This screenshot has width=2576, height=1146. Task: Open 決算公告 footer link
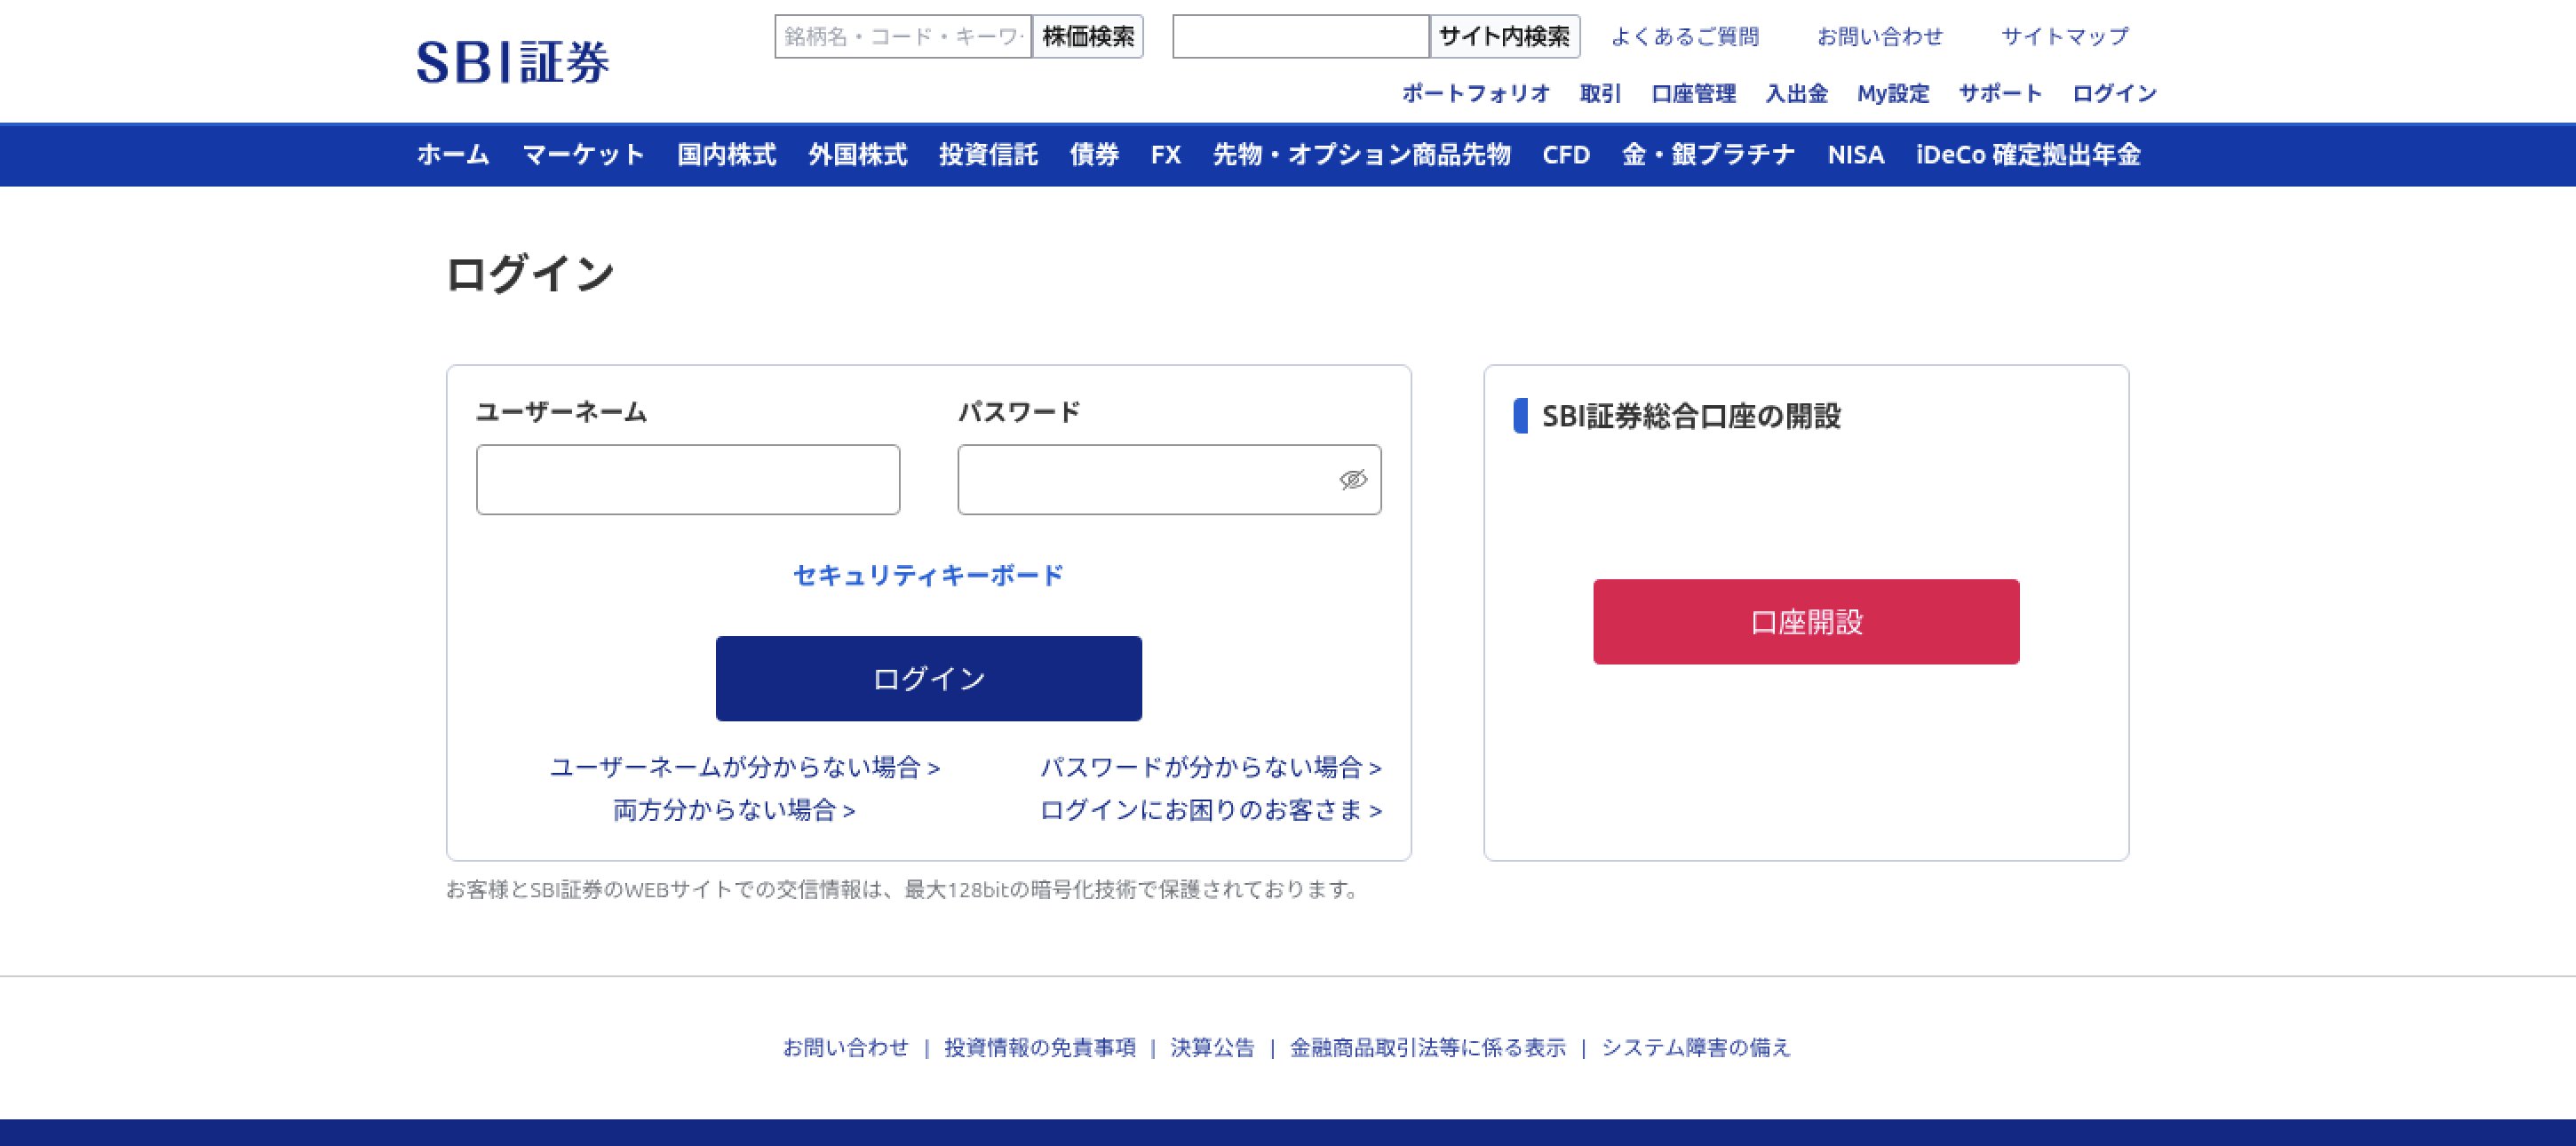(x=1212, y=1047)
